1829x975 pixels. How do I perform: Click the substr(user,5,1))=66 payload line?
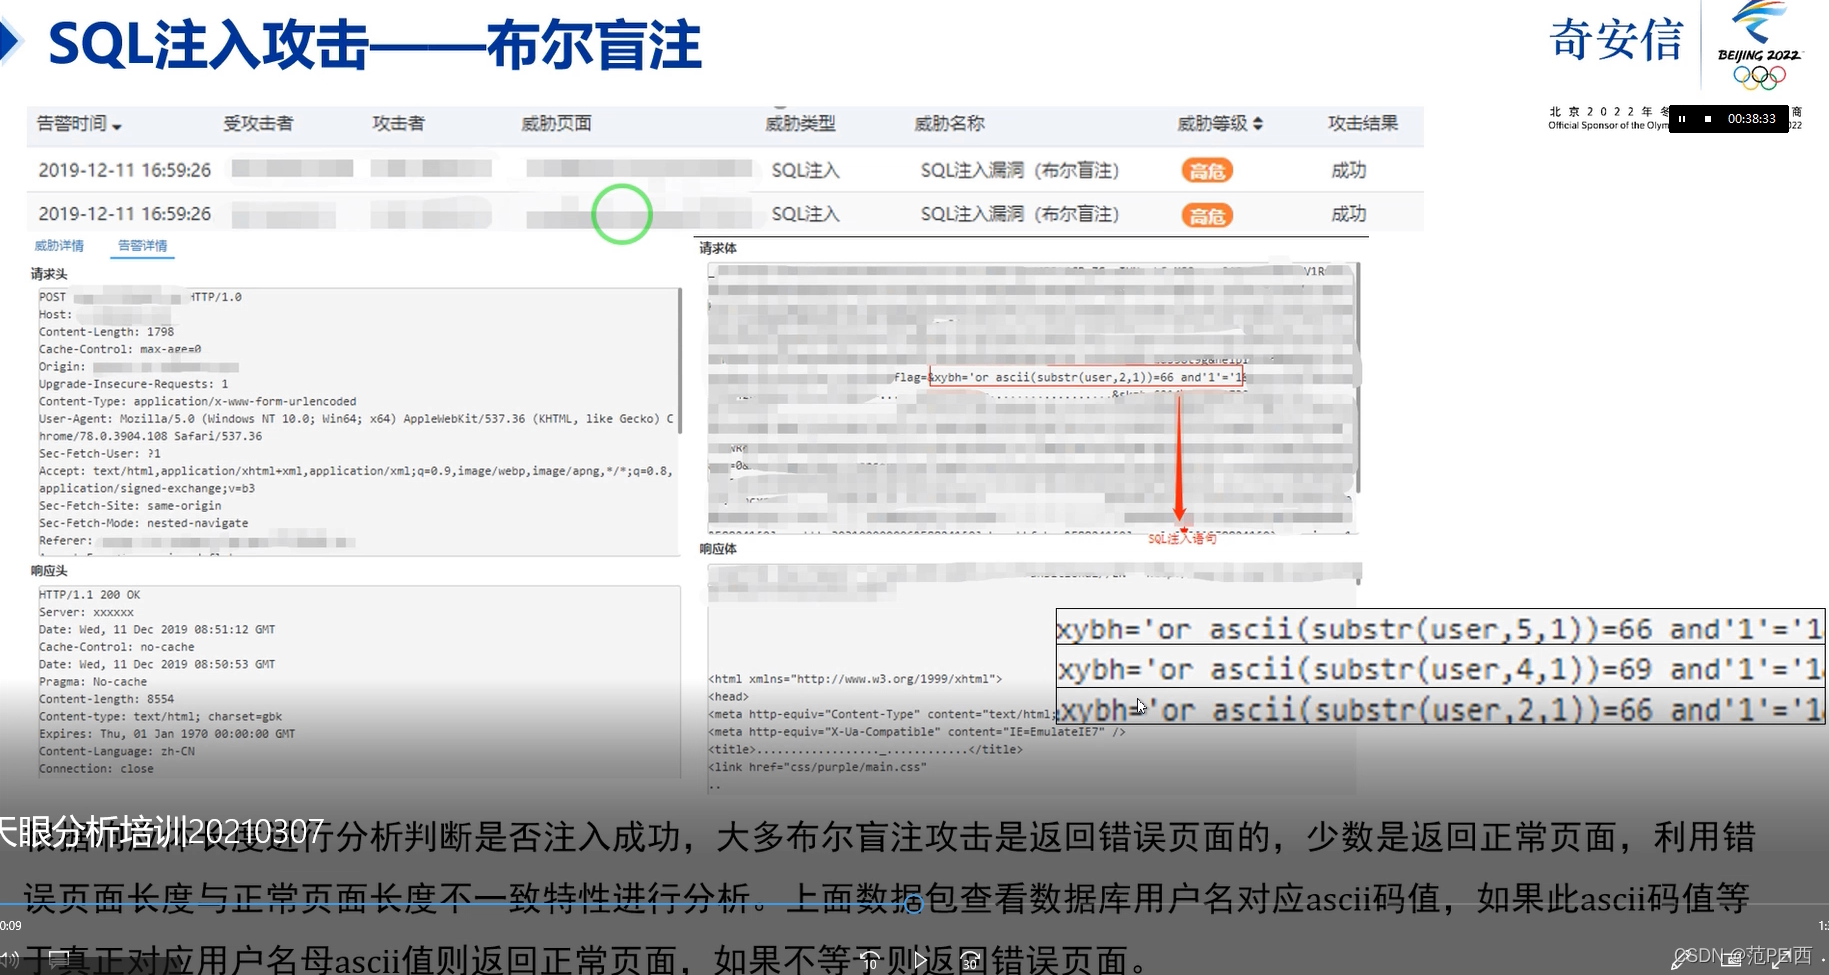pyautogui.click(x=1440, y=629)
